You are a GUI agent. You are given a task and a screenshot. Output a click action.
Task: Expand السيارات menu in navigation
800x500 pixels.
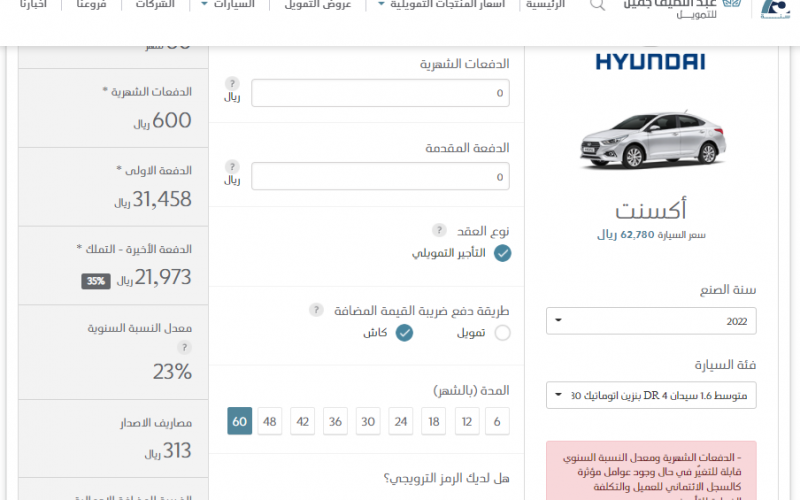click(228, 4)
